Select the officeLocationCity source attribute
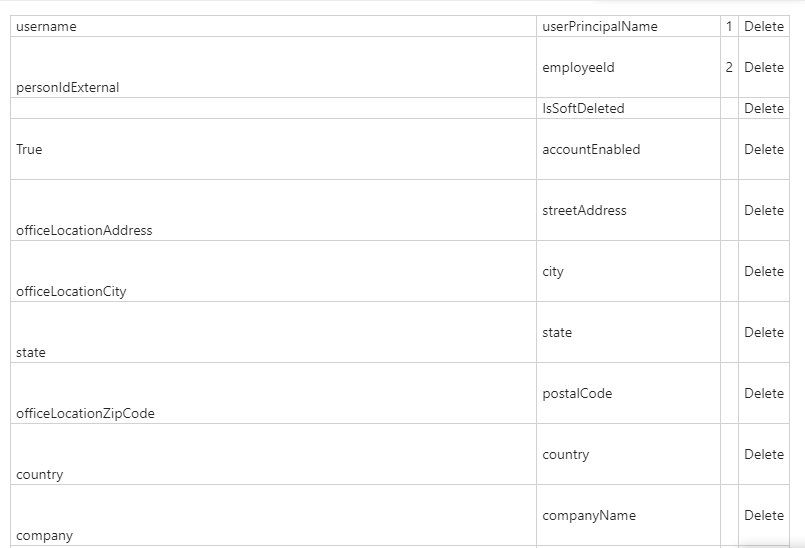This screenshot has height=548, width=805. coord(71,291)
